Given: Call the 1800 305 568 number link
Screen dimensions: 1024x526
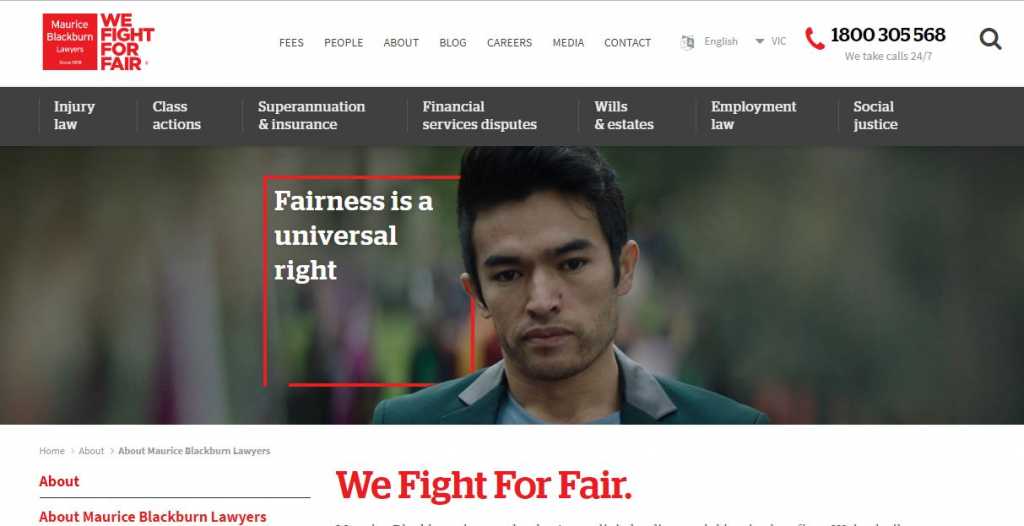Looking at the screenshot, I should point(888,35).
